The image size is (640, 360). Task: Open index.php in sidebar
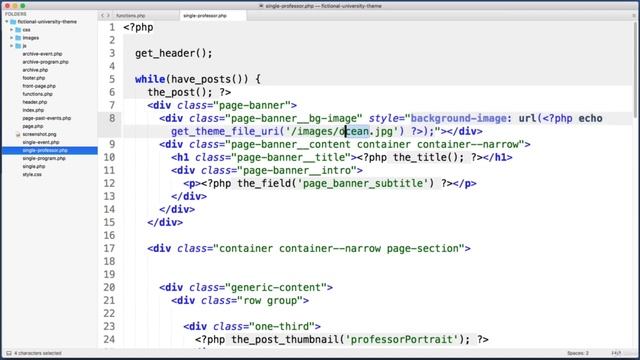[x=33, y=110]
